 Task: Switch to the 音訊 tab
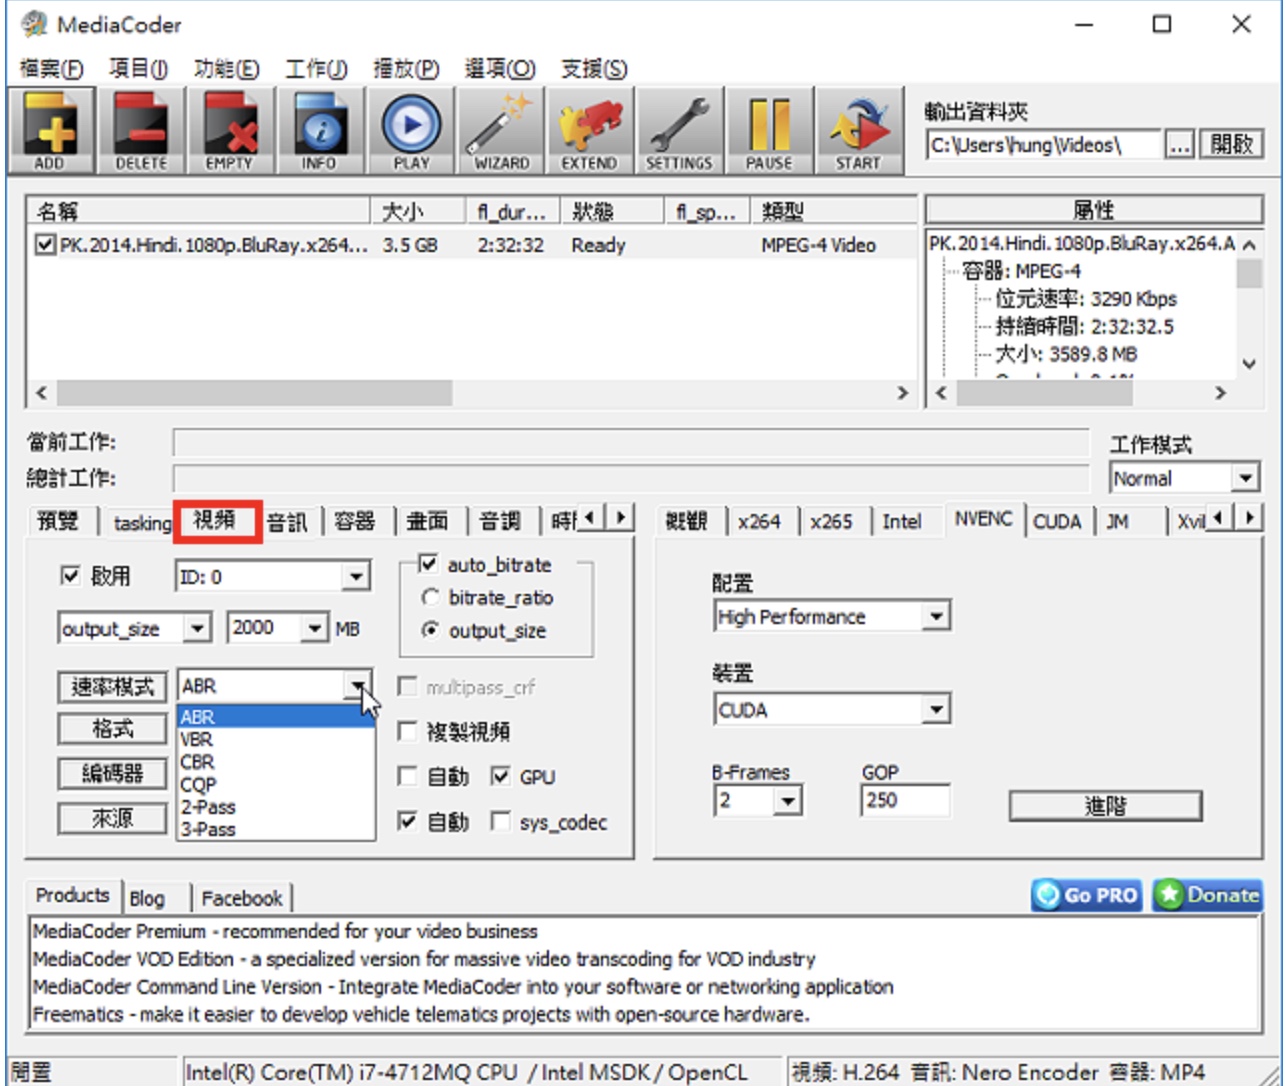tap(288, 521)
